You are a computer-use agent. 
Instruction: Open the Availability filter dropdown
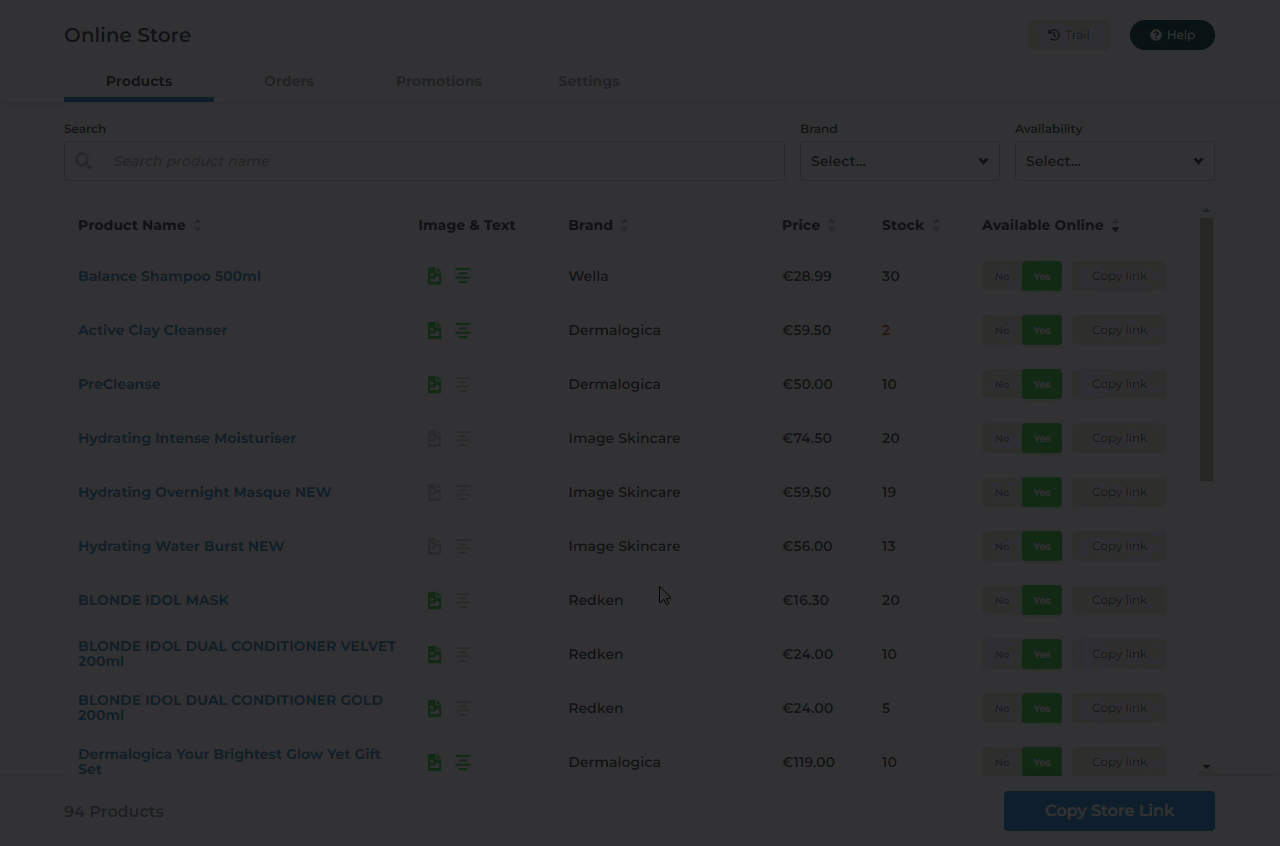click(x=1114, y=161)
